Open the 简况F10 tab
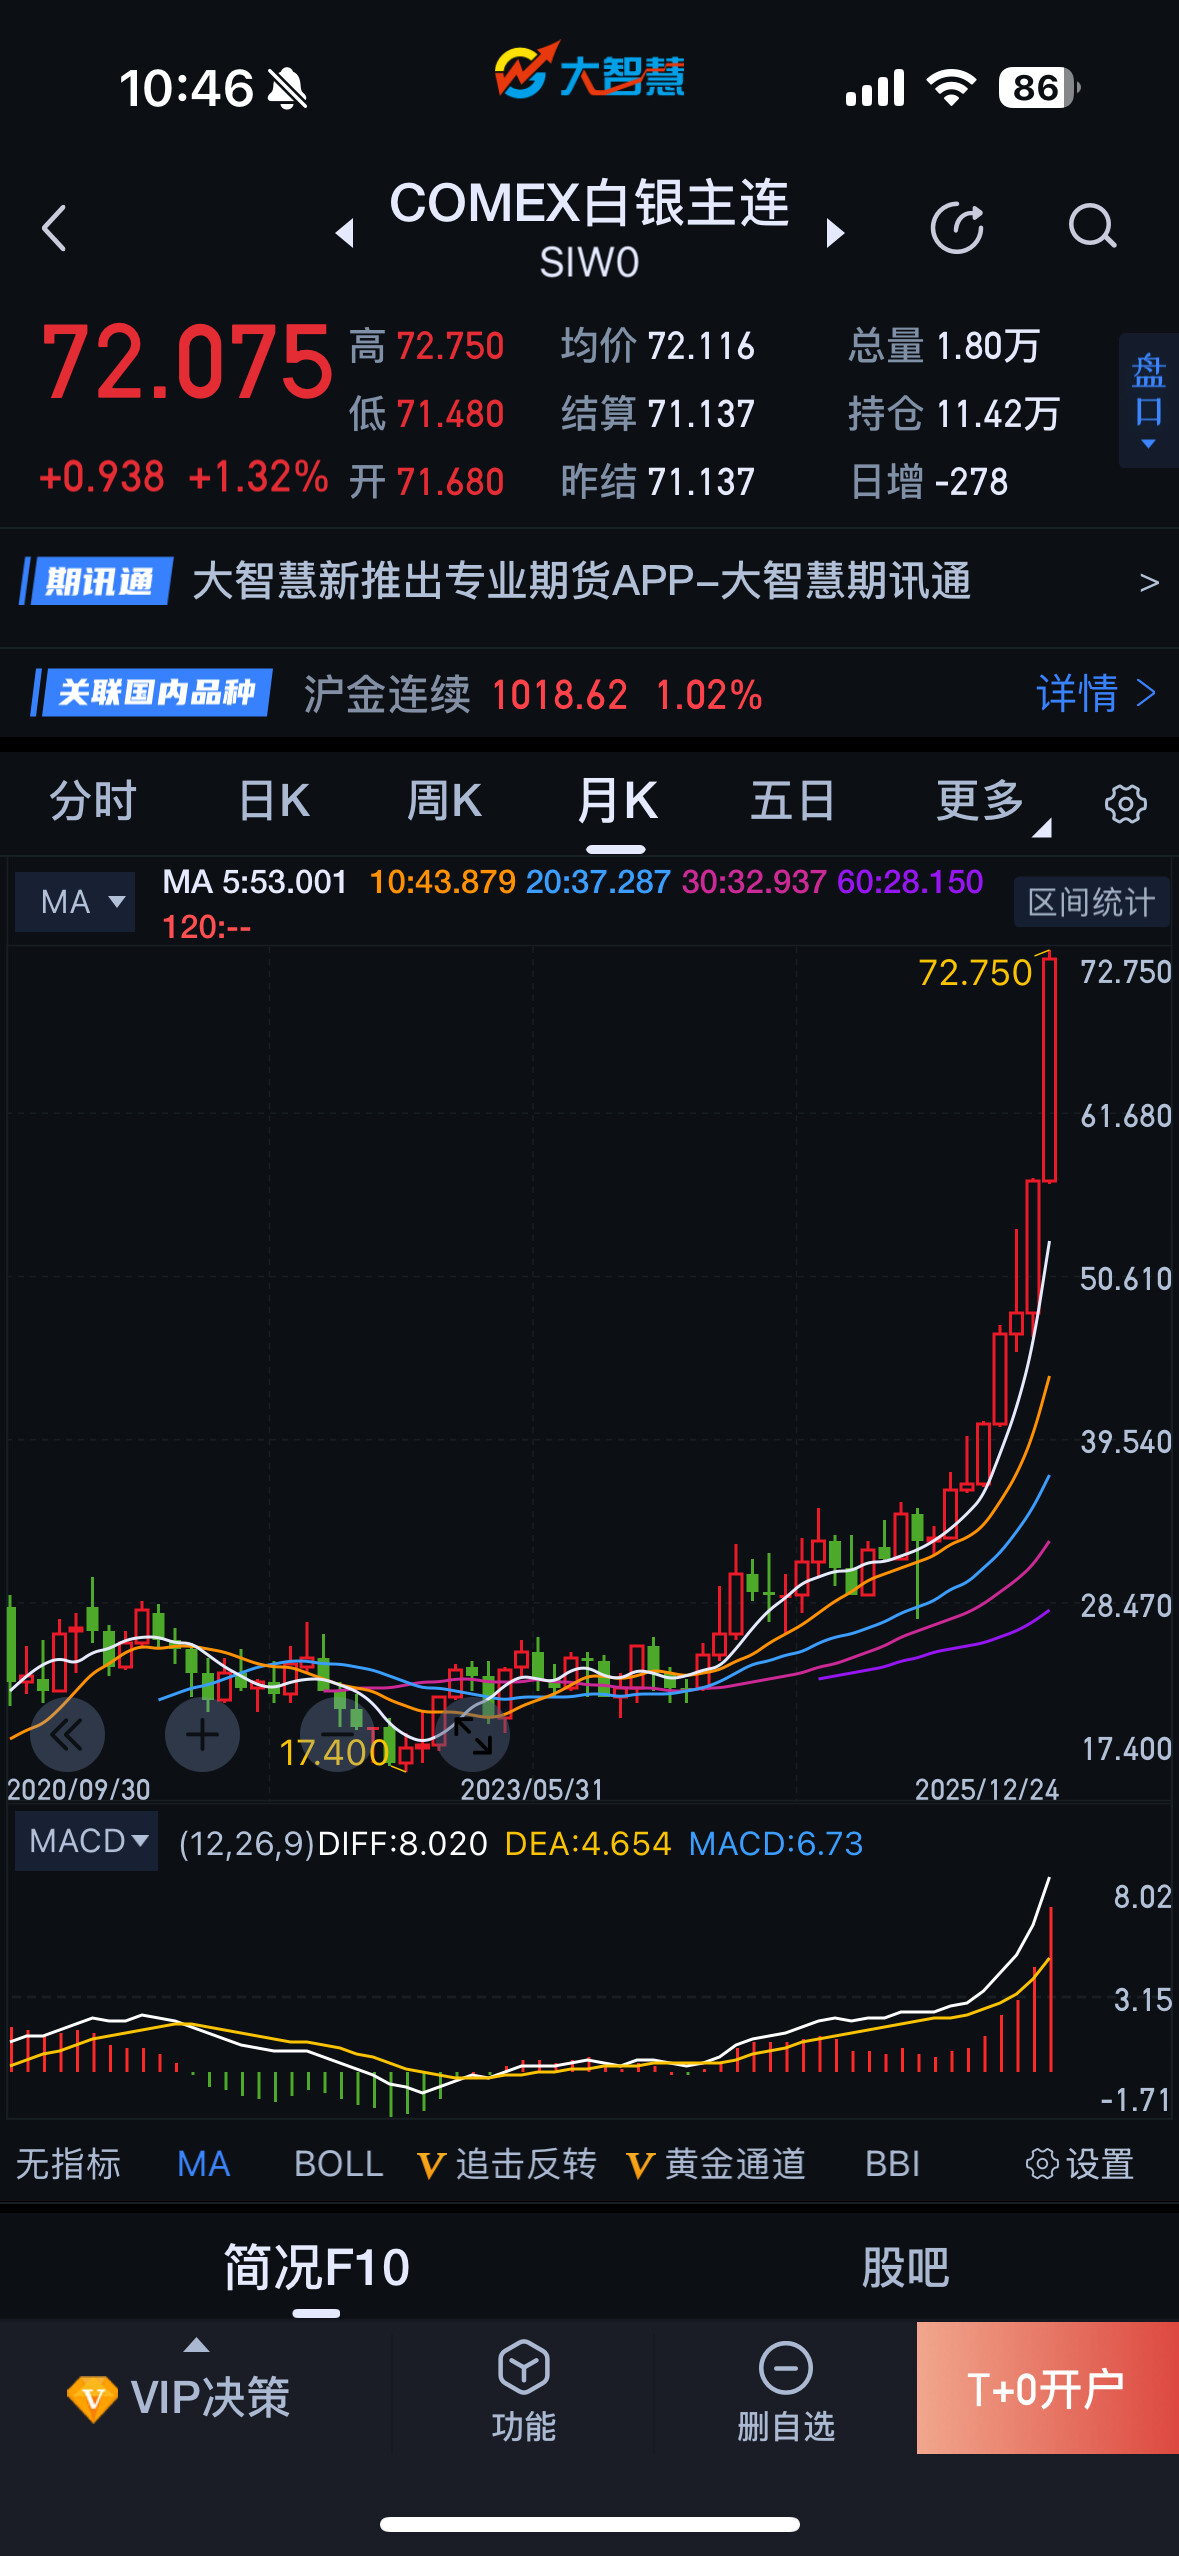The height and width of the screenshot is (2556, 1179). (x=316, y=2268)
